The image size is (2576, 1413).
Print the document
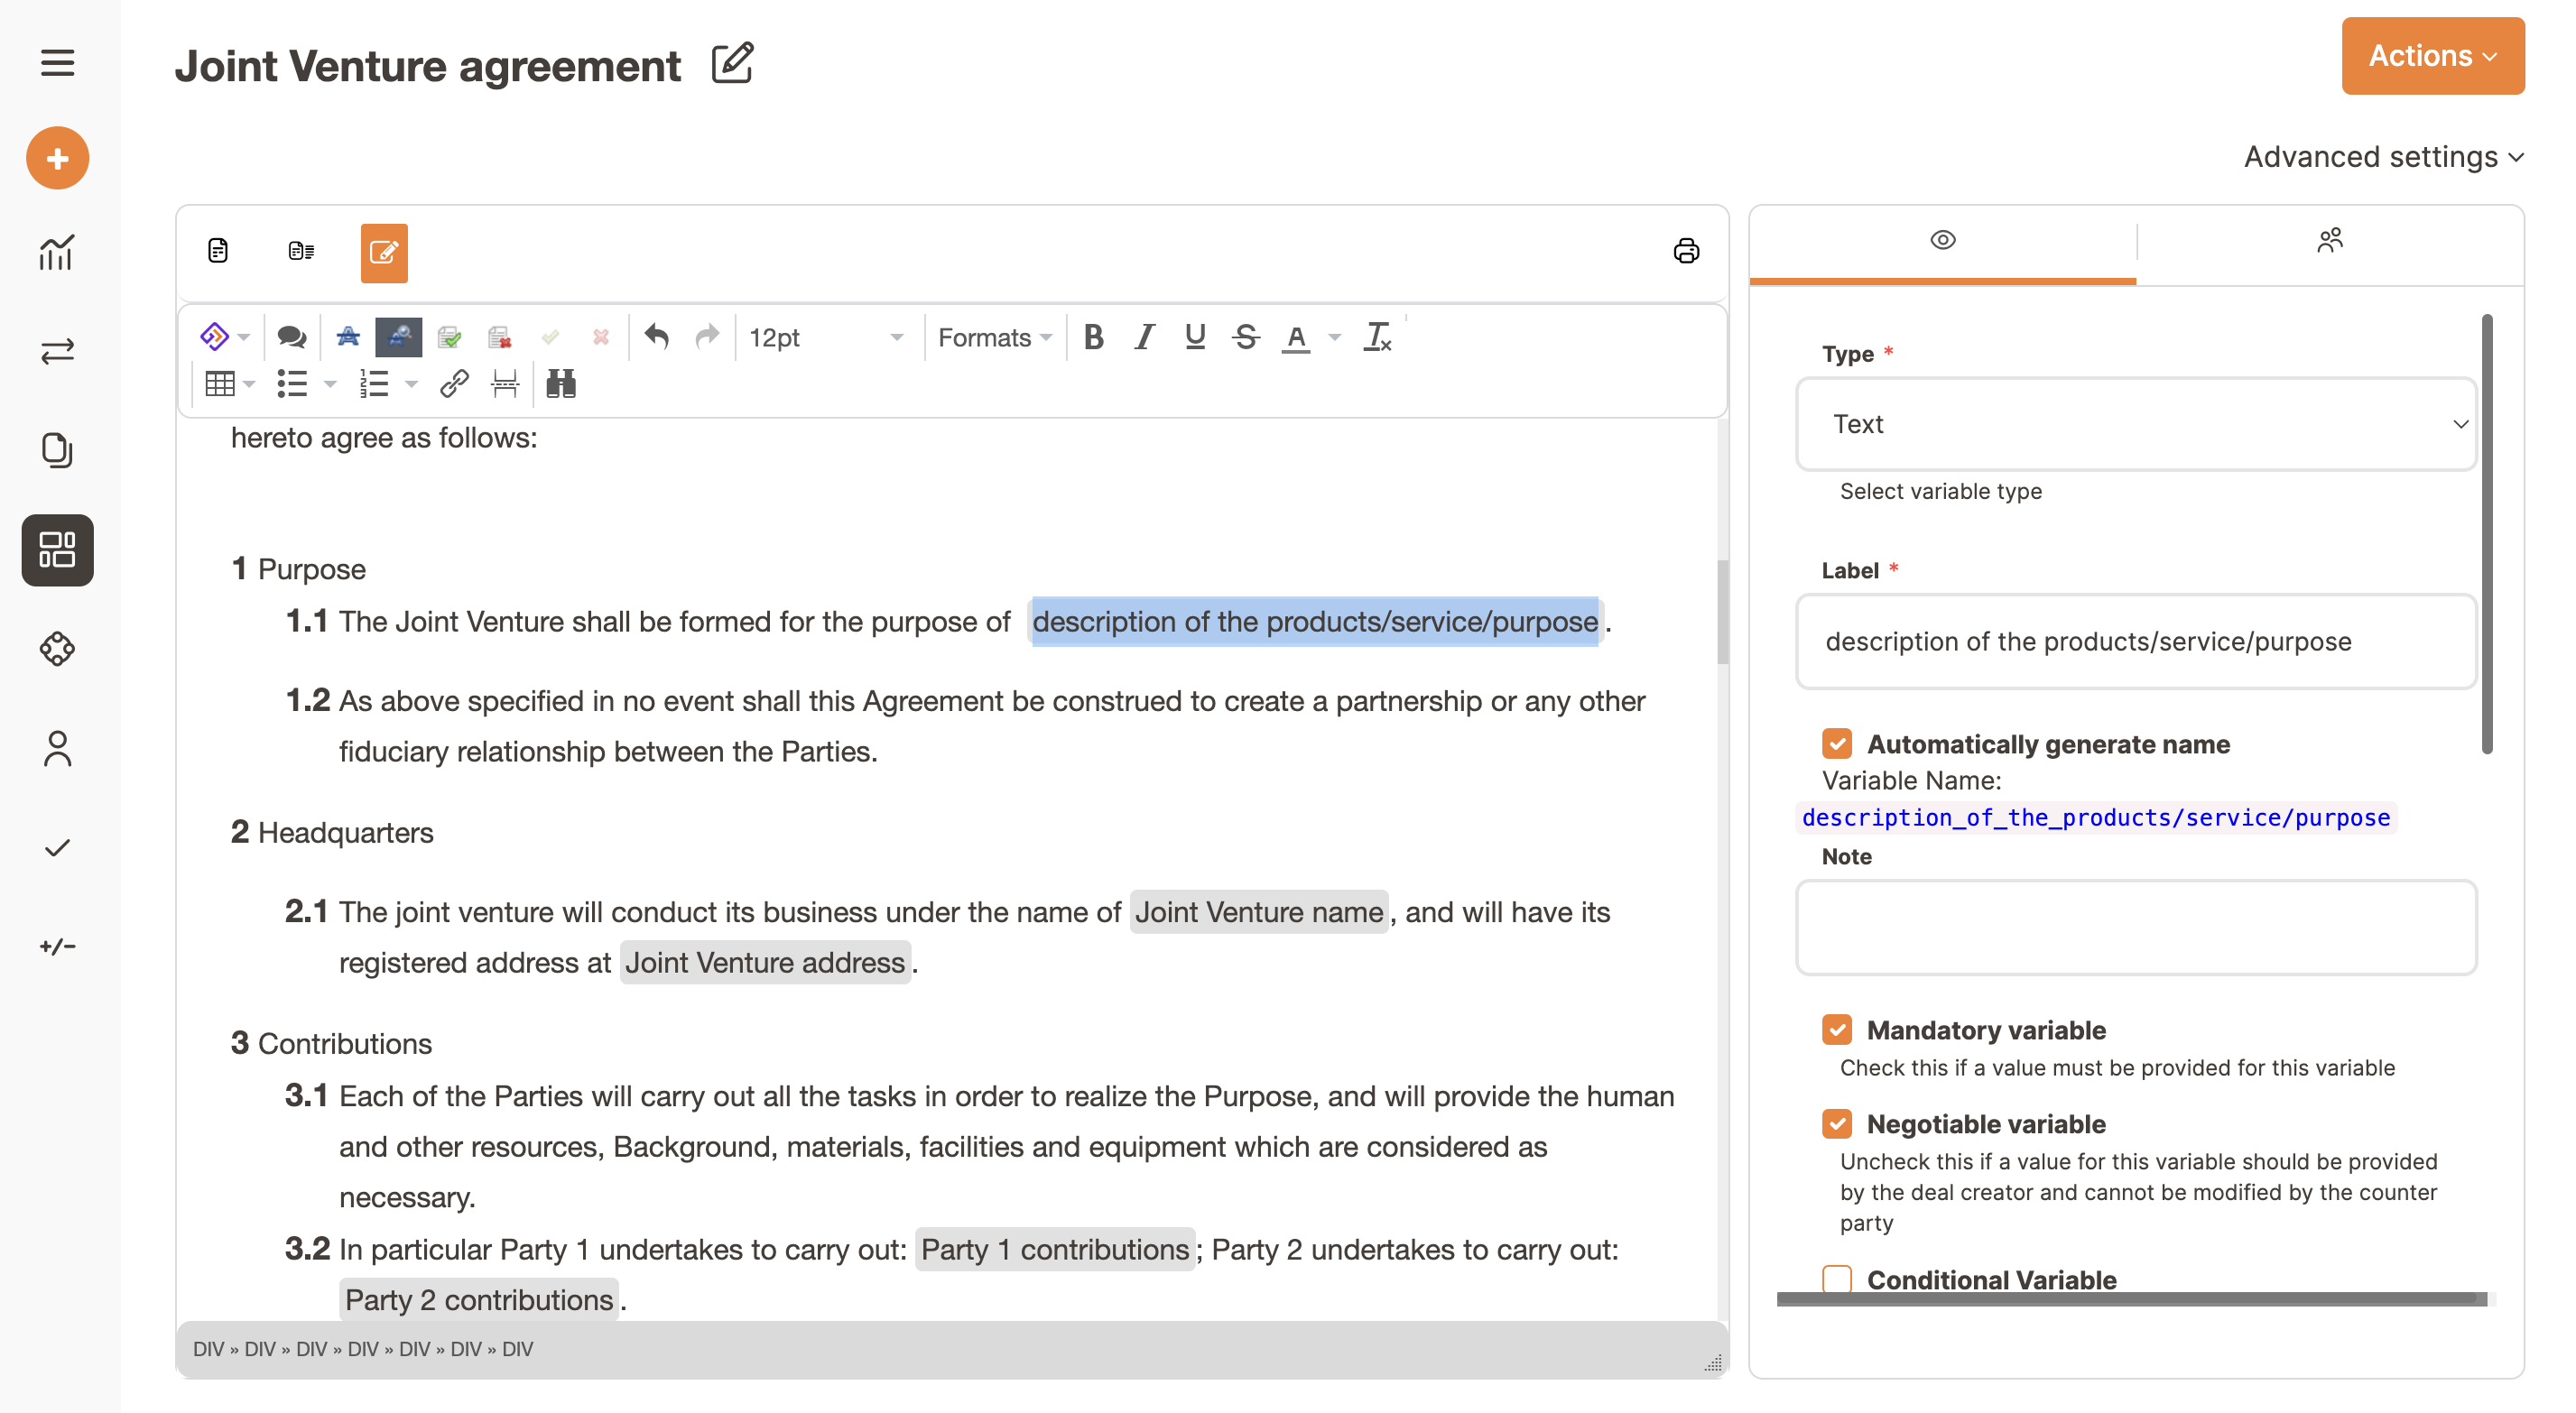(1686, 250)
